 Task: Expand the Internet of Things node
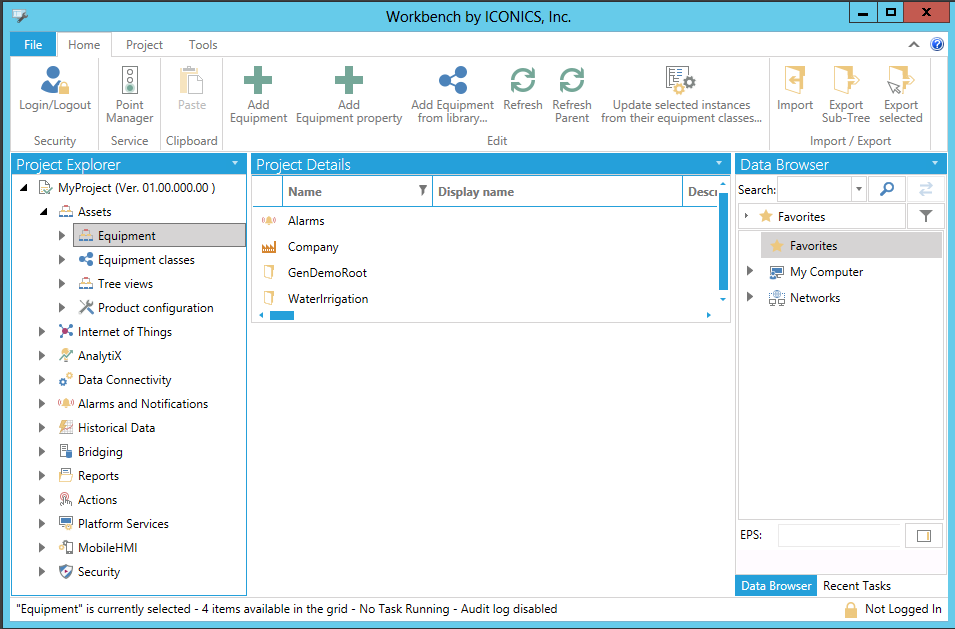tap(42, 332)
